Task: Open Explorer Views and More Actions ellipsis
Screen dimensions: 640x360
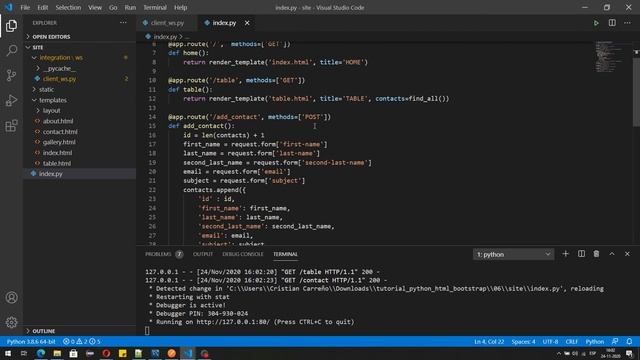Action: [123, 23]
